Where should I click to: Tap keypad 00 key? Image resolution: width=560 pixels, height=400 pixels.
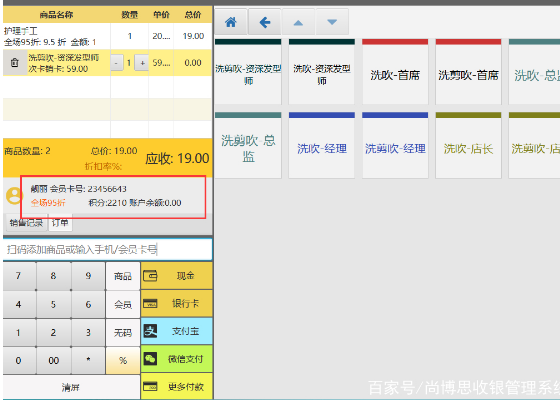(x=53, y=360)
